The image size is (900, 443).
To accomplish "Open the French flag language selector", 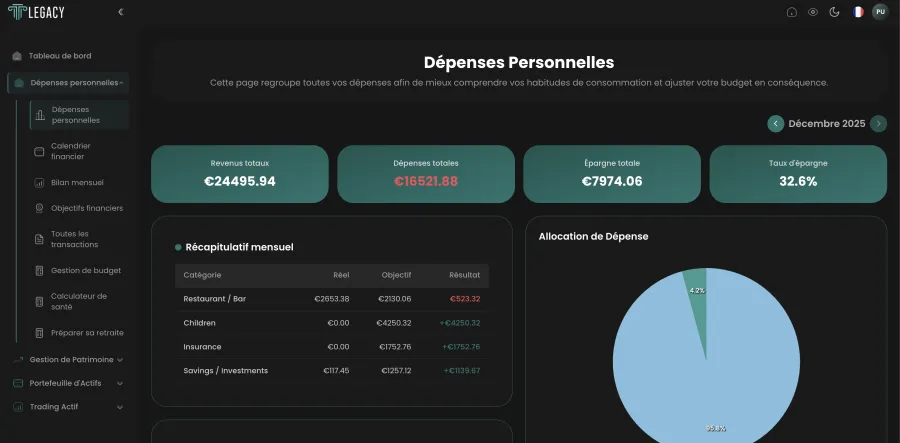I will (x=858, y=12).
